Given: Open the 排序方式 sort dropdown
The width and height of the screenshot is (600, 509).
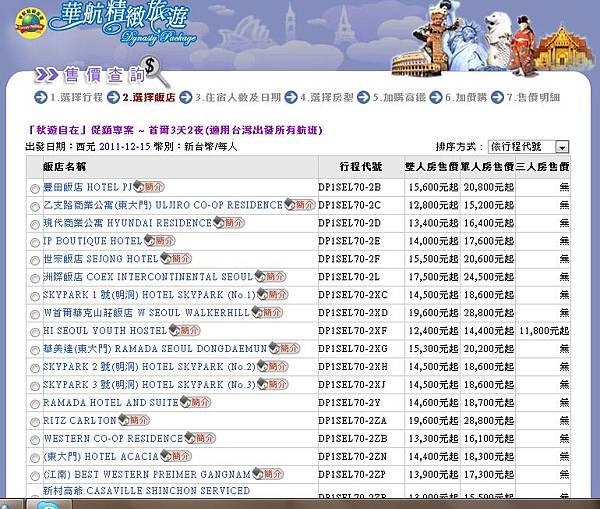Looking at the screenshot, I should 528,147.
